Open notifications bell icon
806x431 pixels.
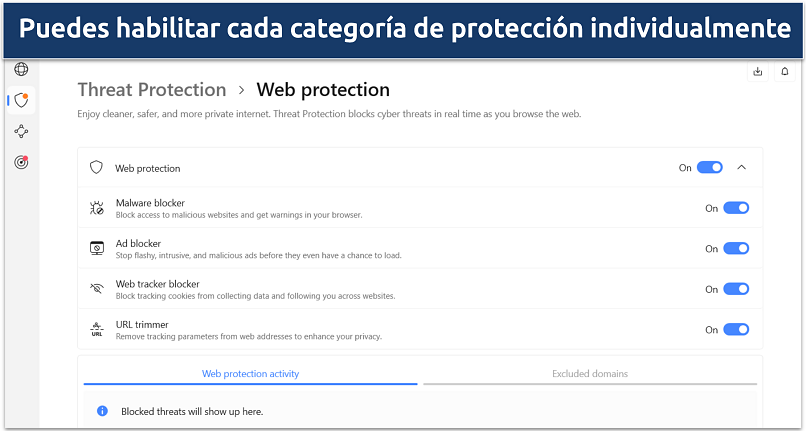pyautogui.click(x=785, y=71)
